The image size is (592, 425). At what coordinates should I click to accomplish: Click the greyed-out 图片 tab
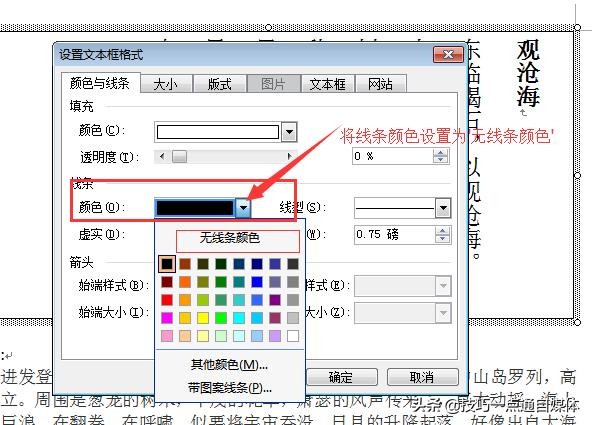pos(273,84)
